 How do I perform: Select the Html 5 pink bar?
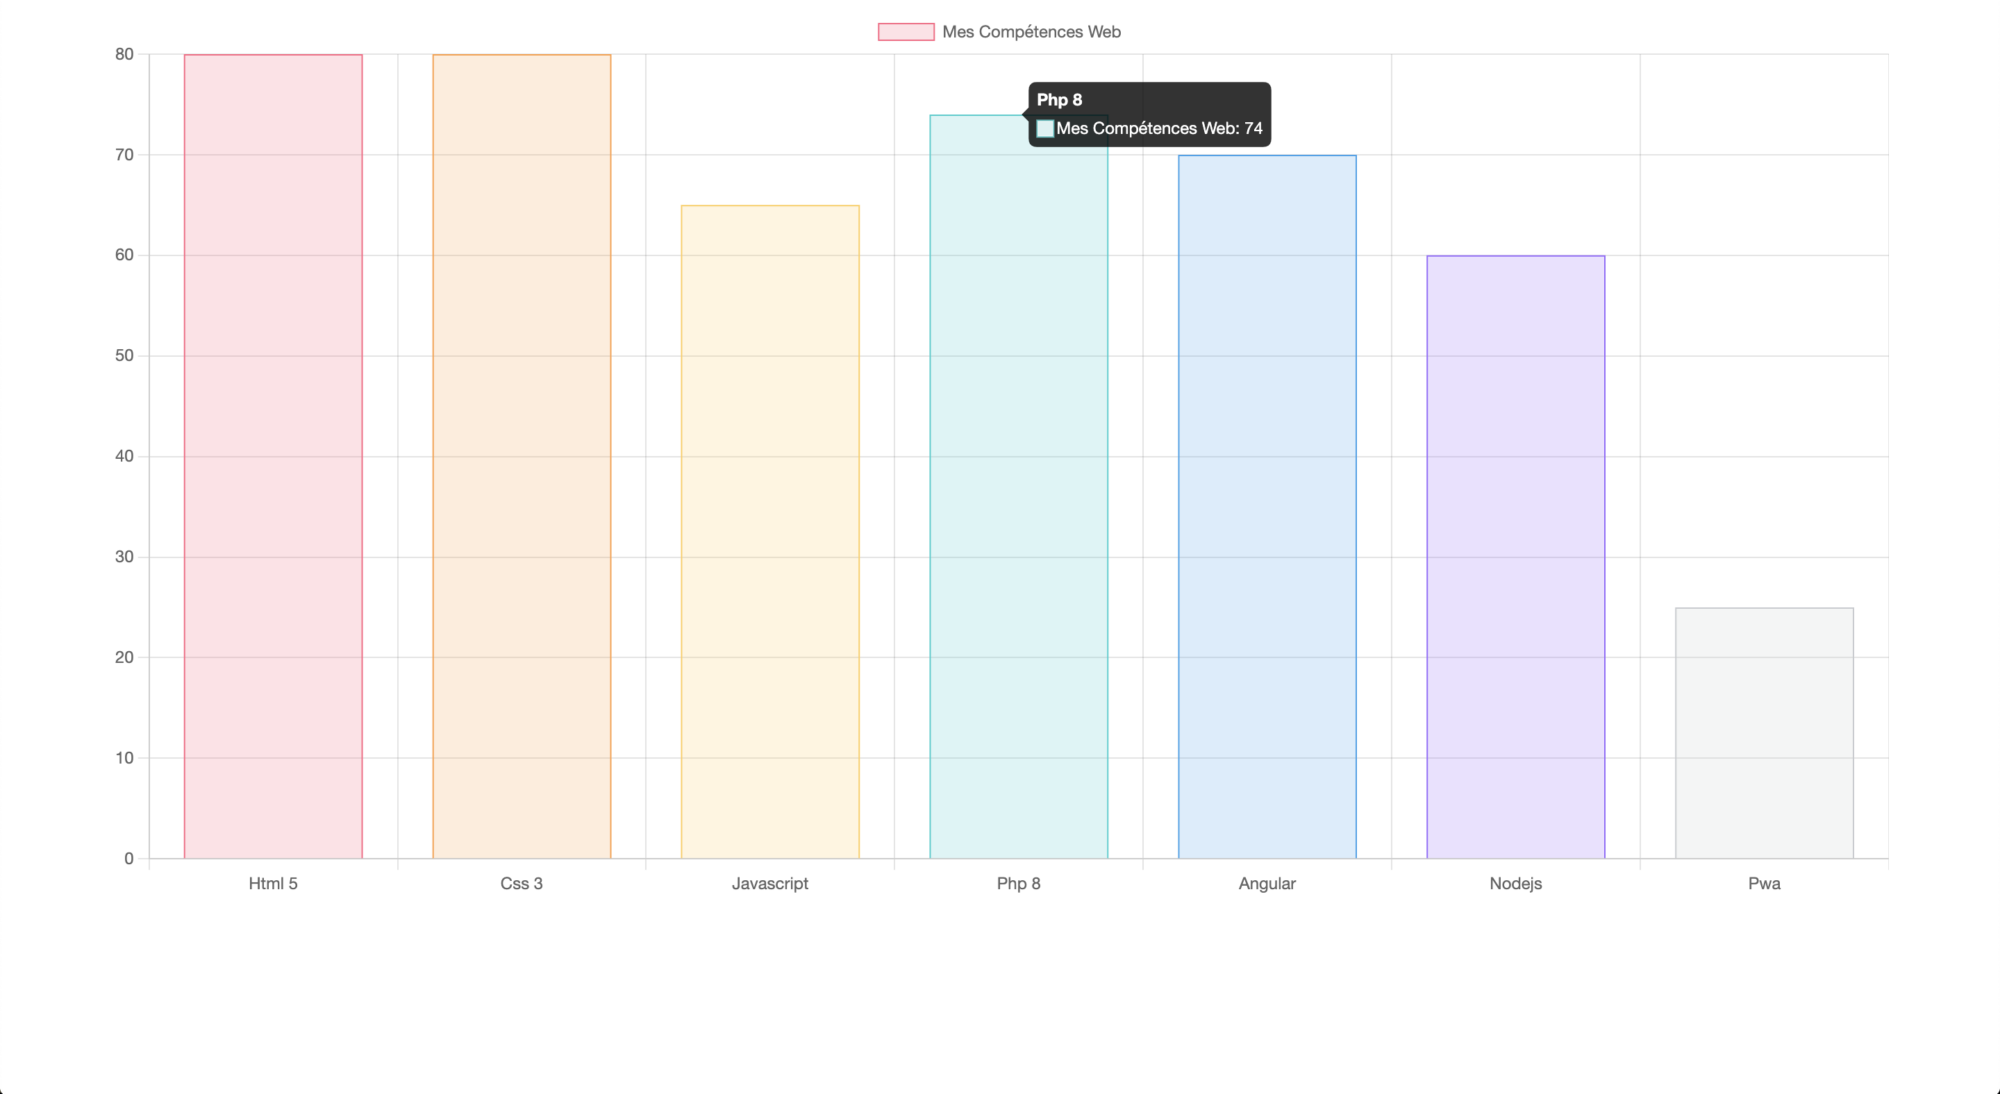[x=273, y=456]
